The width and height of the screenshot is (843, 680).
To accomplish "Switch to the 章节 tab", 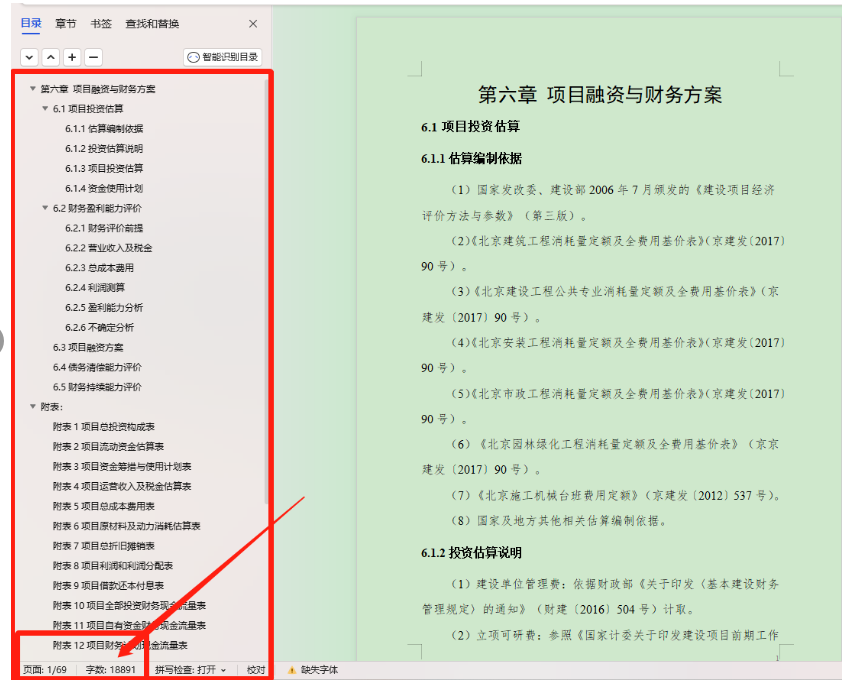I will click(x=65, y=23).
